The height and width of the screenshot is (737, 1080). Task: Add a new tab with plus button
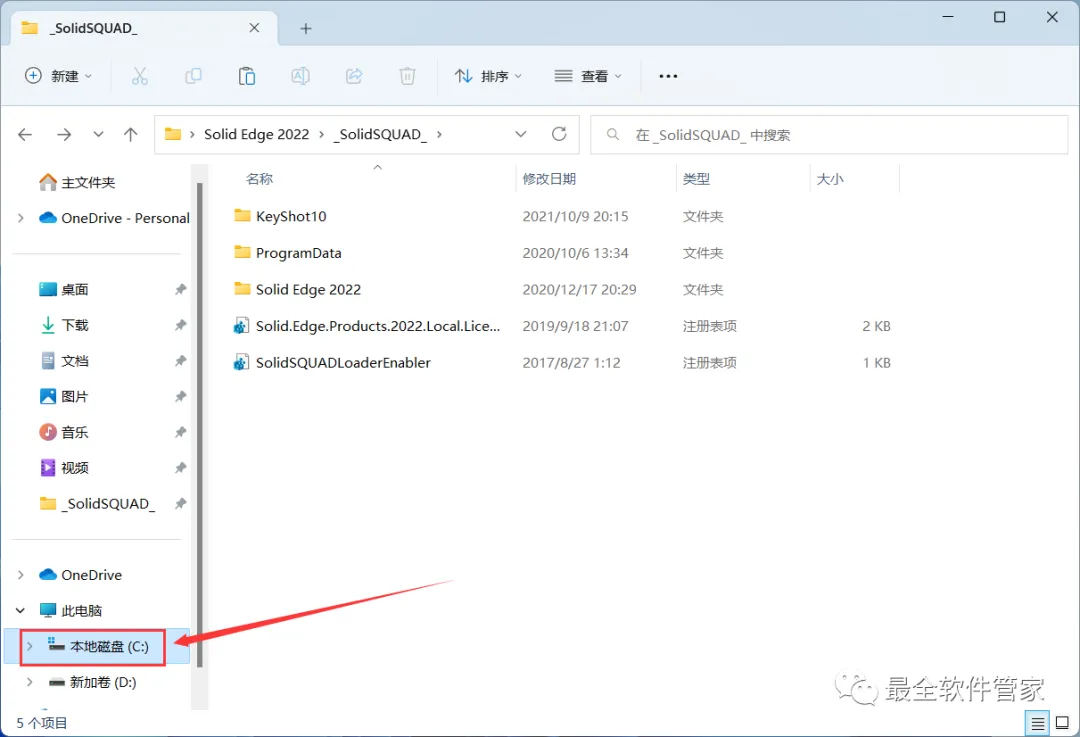pyautogui.click(x=306, y=28)
